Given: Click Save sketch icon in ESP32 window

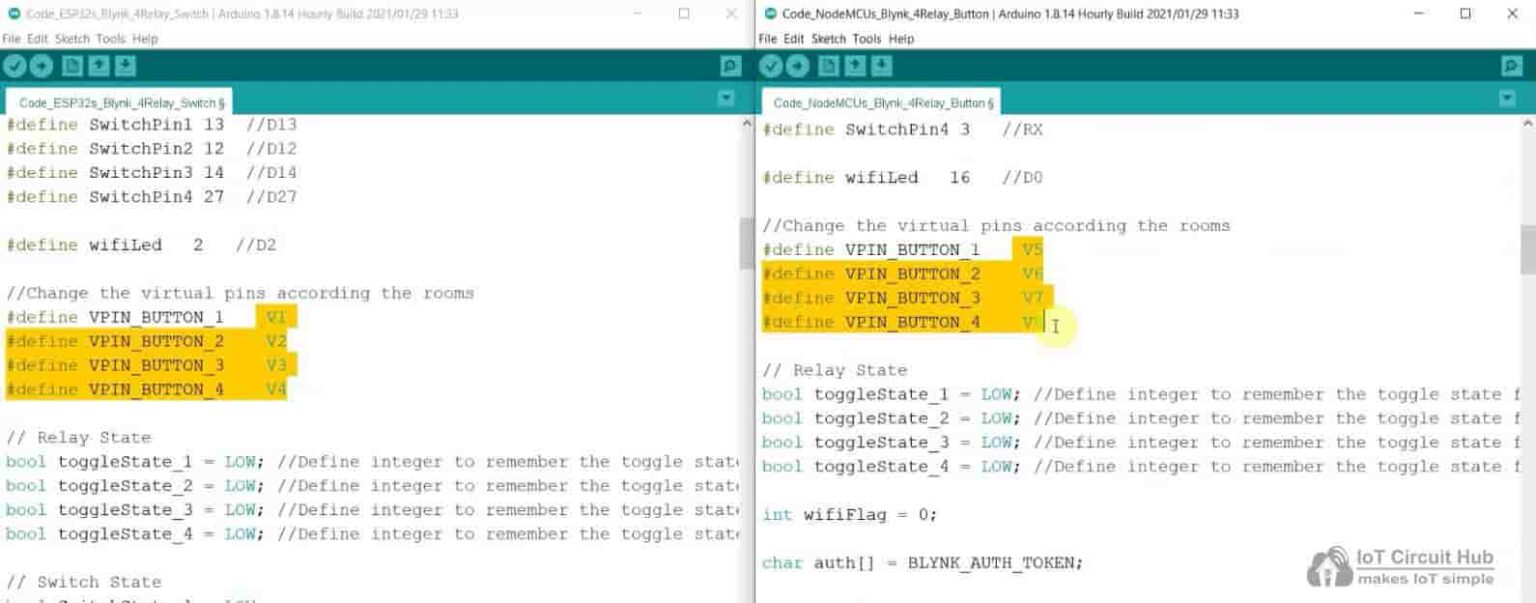Looking at the screenshot, I should [125, 66].
